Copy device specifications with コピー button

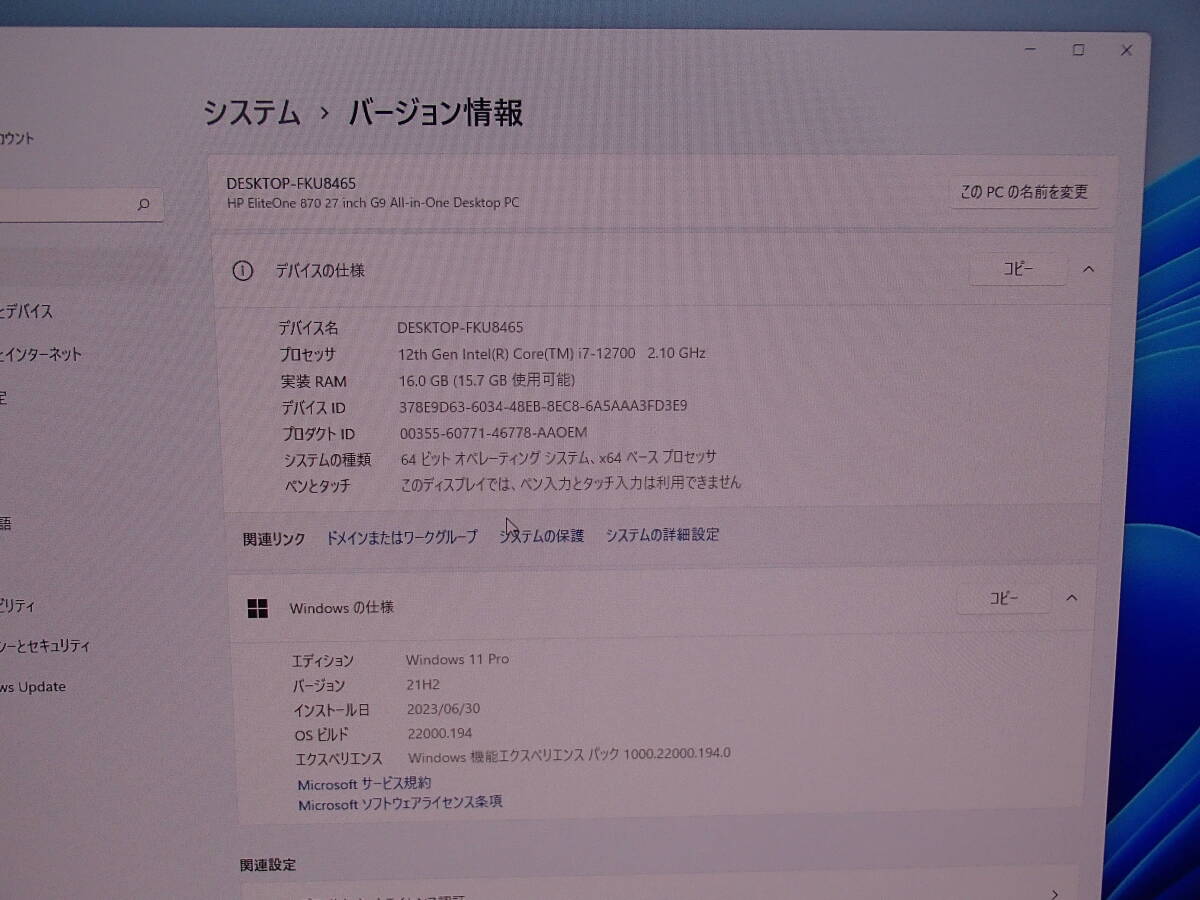coord(1018,269)
